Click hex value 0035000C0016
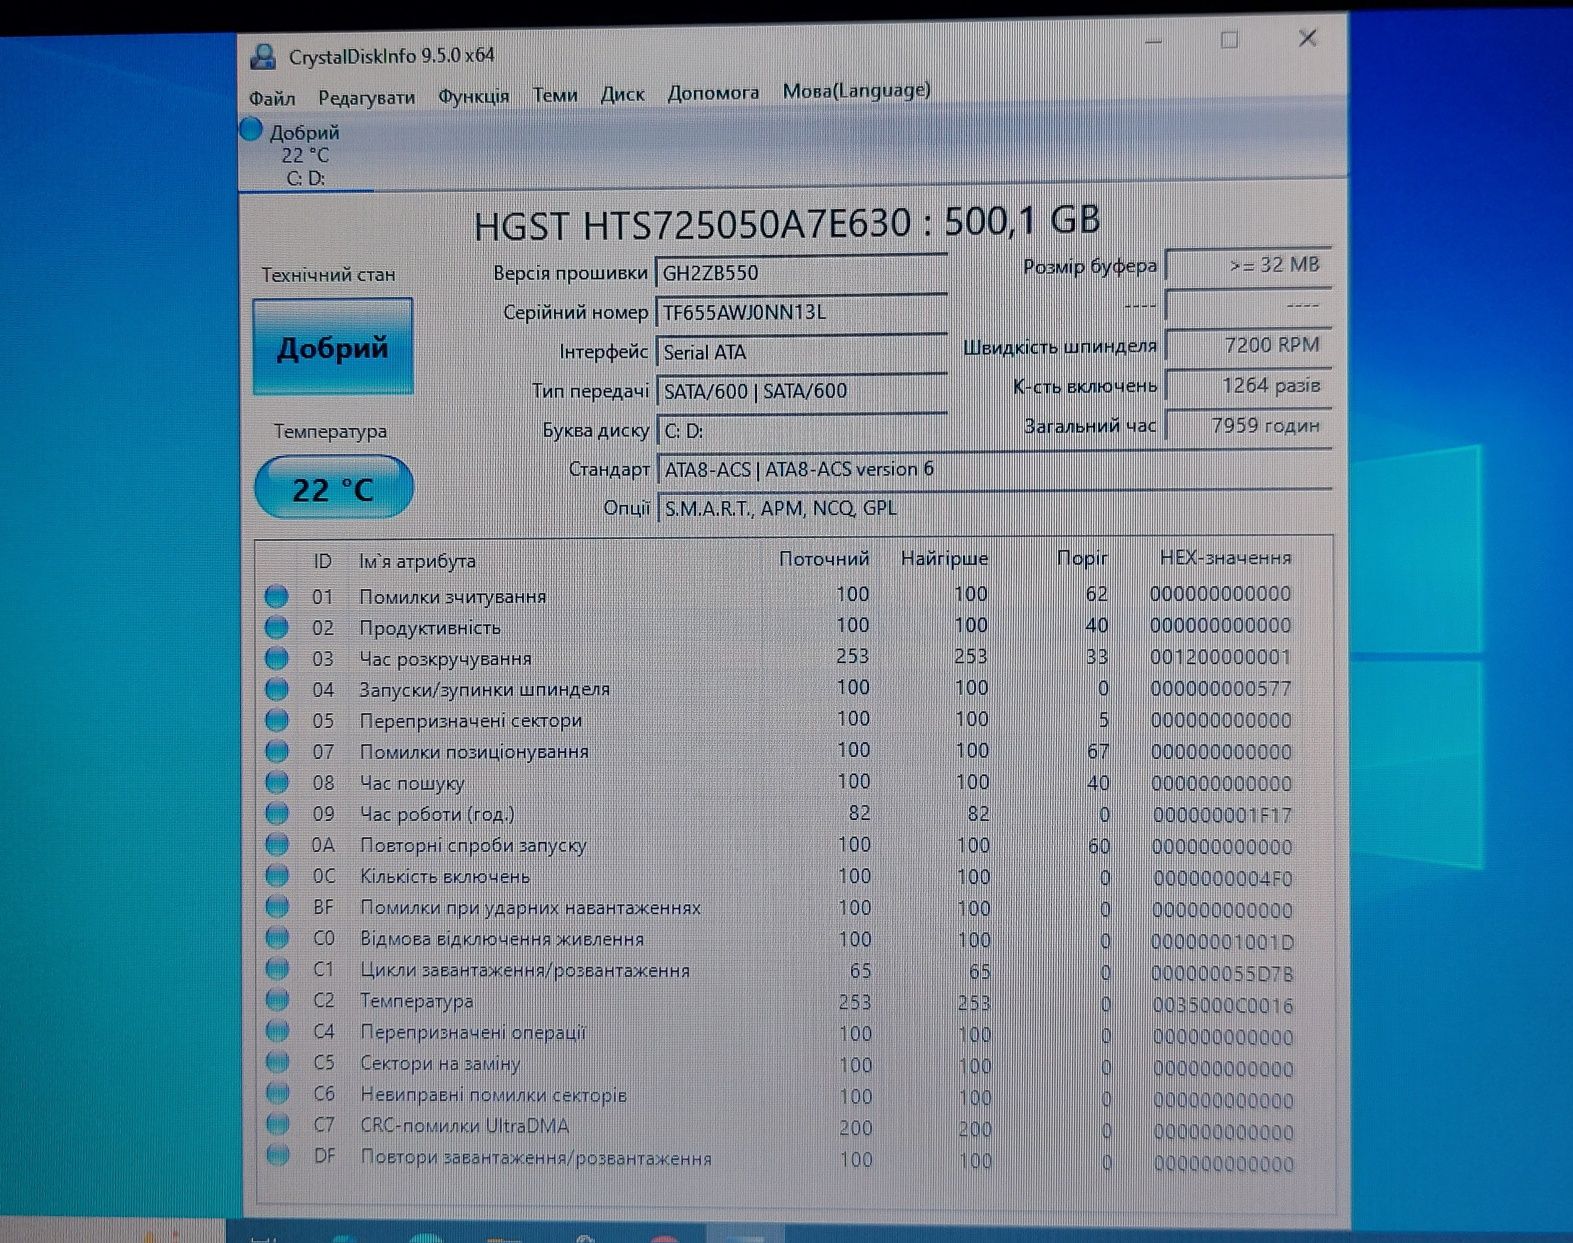This screenshot has width=1573, height=1243. (x=1222, y=1005)
